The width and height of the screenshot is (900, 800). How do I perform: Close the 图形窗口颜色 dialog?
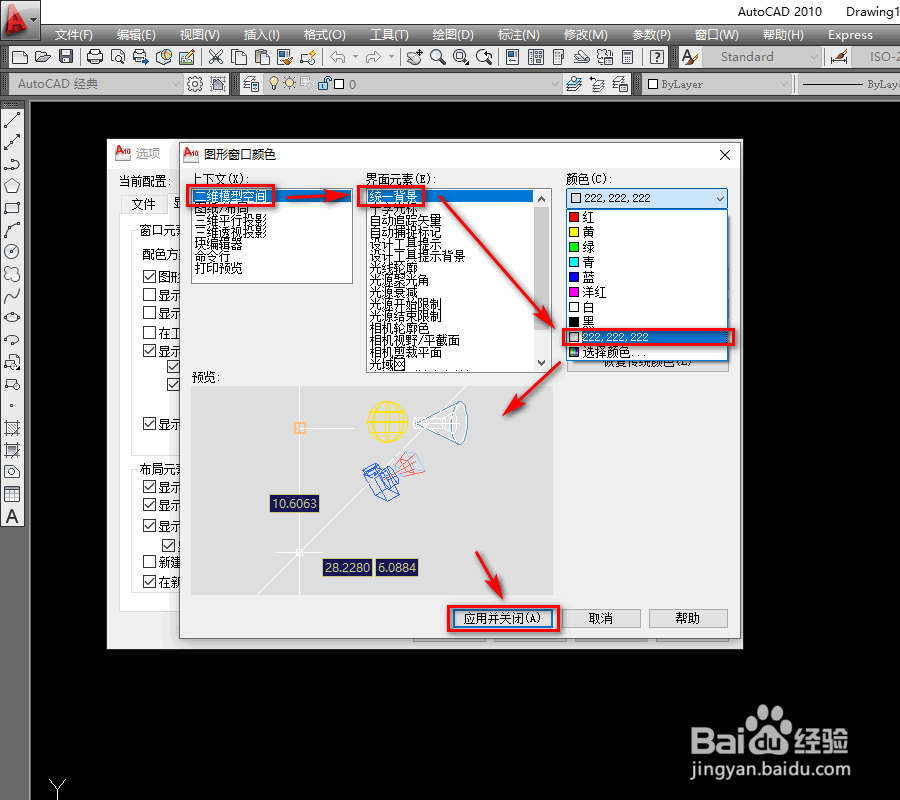pos(725,155)
